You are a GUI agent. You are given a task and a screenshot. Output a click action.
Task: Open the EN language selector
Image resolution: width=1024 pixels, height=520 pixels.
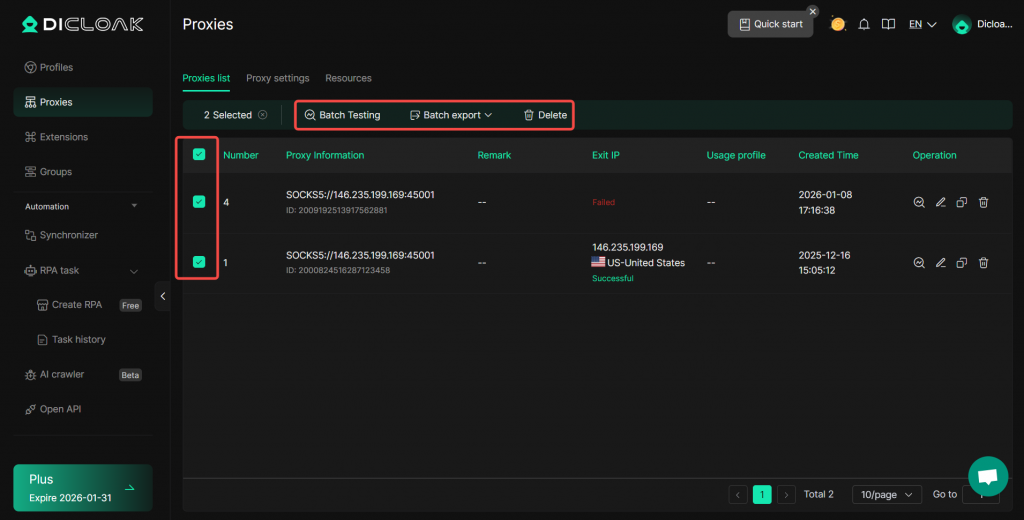tap(921, 24)
